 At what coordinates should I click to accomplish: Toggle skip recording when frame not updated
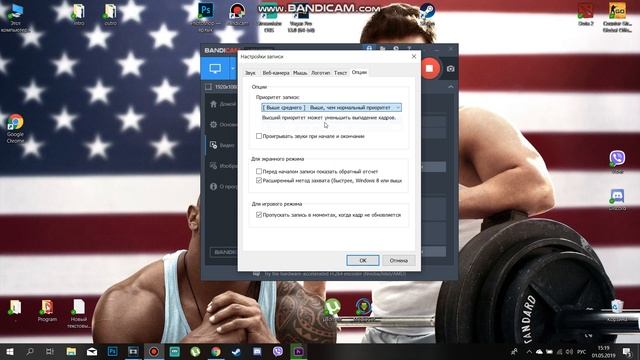tap(259, 215)
